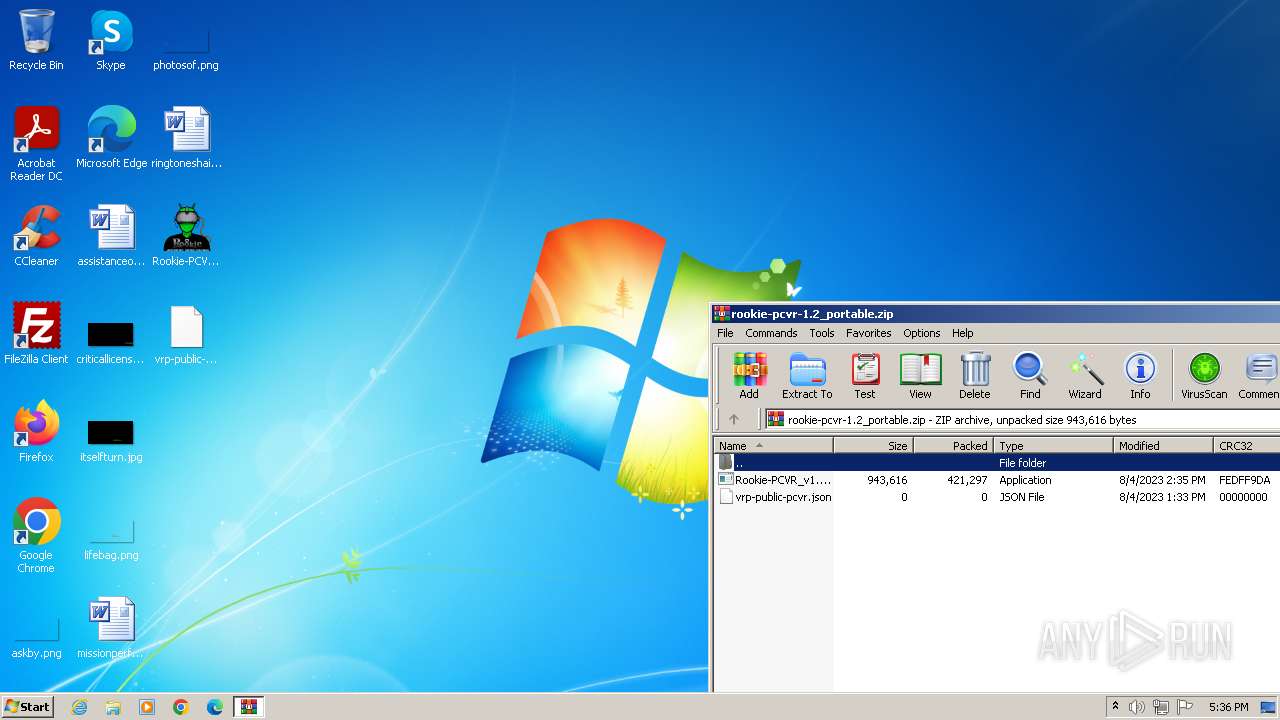
Task: Sort files by CRC32 column header
Action: tap(1247, 446)
